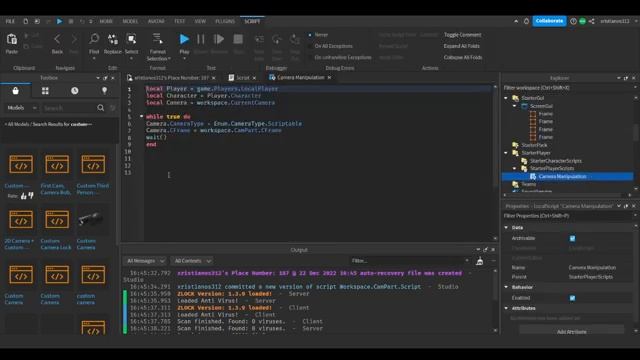Screen dimensions: 640x360
Task: Collapse the StarterGui tree node
Action: click(506, 98)
